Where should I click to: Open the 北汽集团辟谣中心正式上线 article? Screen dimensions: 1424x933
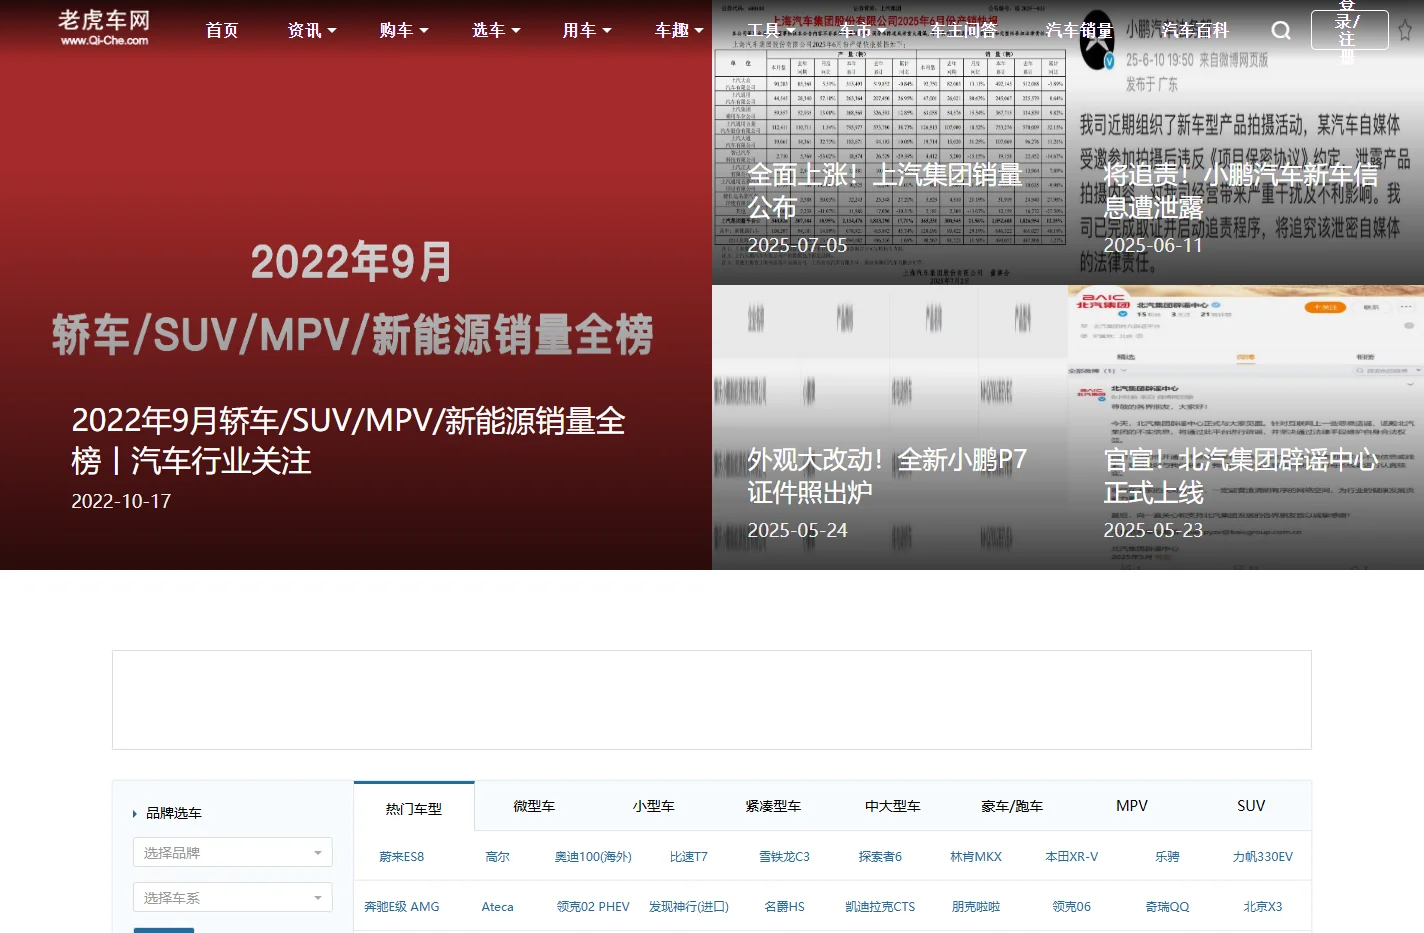tap(1241, 476)
